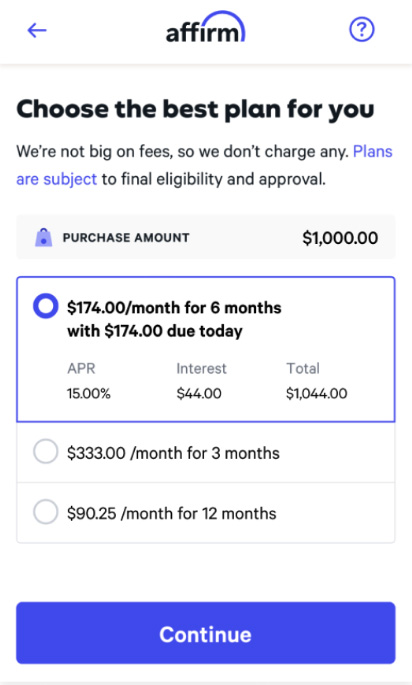This screenshot has width=412, height=685.
Task: Click the $174.00/month for 6 months heading
Action: point(174,308)
